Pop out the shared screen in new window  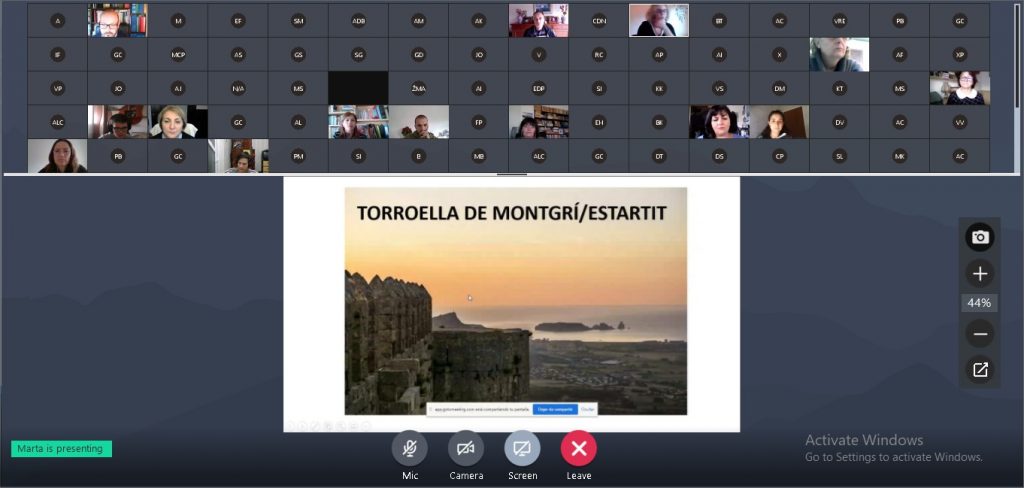(980, 370)
